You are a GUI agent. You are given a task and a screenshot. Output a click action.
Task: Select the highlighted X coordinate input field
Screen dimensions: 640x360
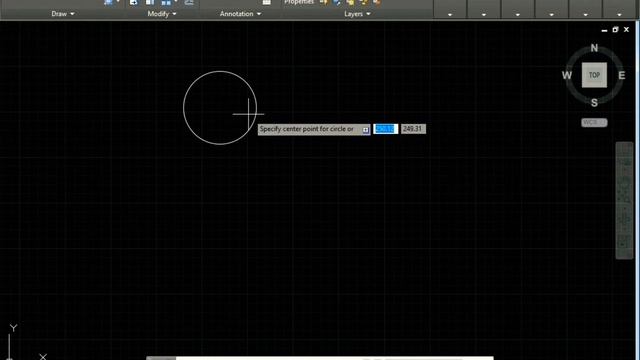point(385,129)
